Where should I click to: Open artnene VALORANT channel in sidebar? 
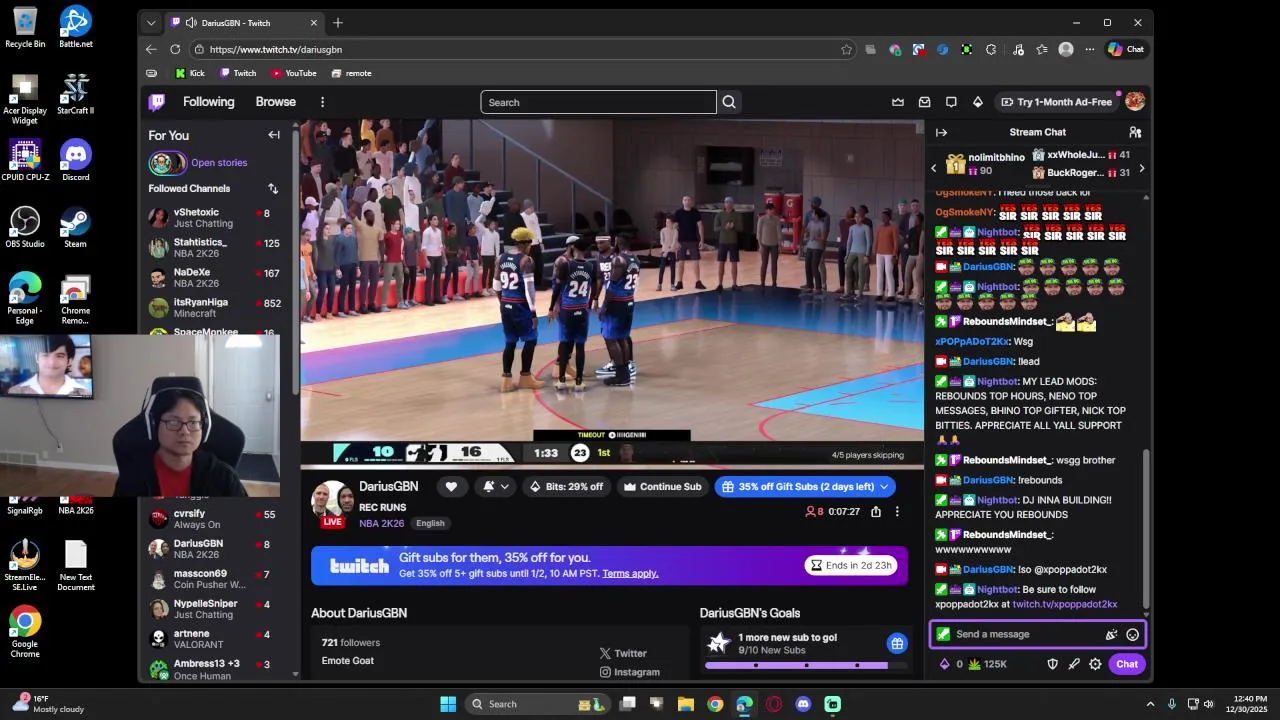[215, 639]
